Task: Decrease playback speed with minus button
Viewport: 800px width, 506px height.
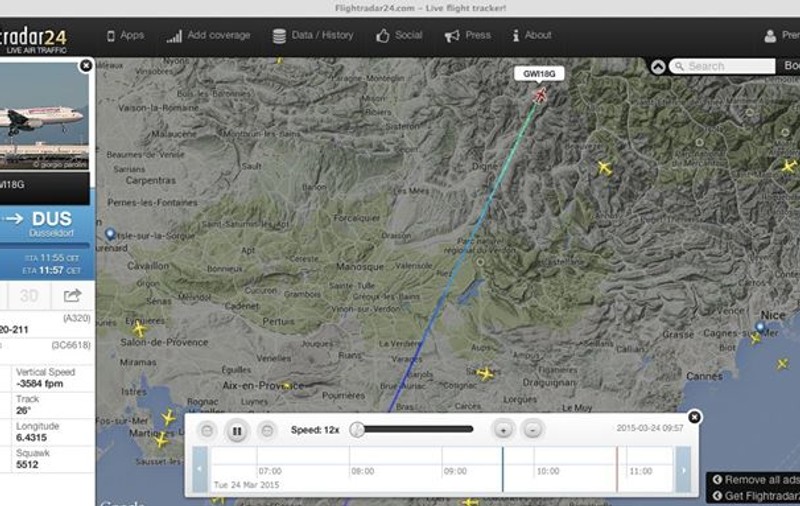Action: point(532,430)
